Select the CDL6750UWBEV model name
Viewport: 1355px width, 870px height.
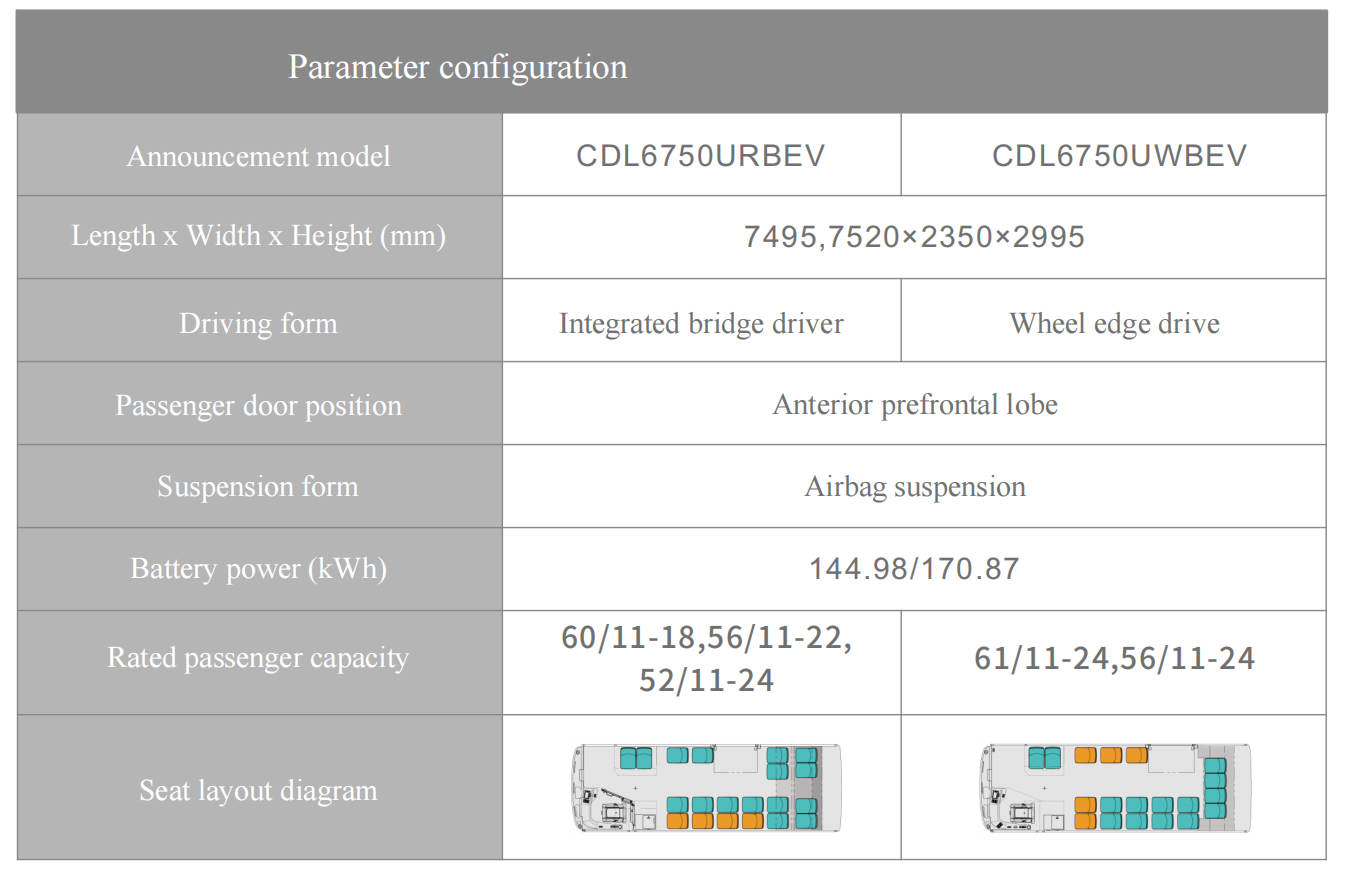click(1112, 155)
